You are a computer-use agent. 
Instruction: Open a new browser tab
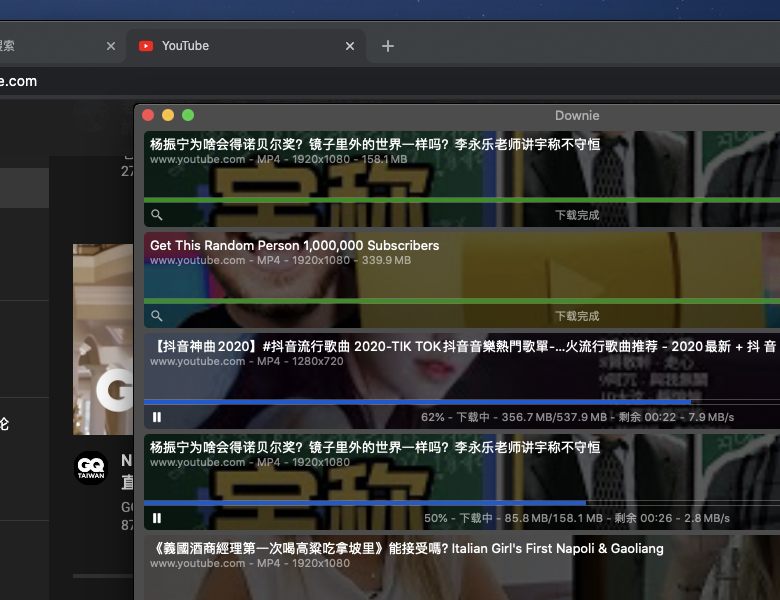click(388, 46)
